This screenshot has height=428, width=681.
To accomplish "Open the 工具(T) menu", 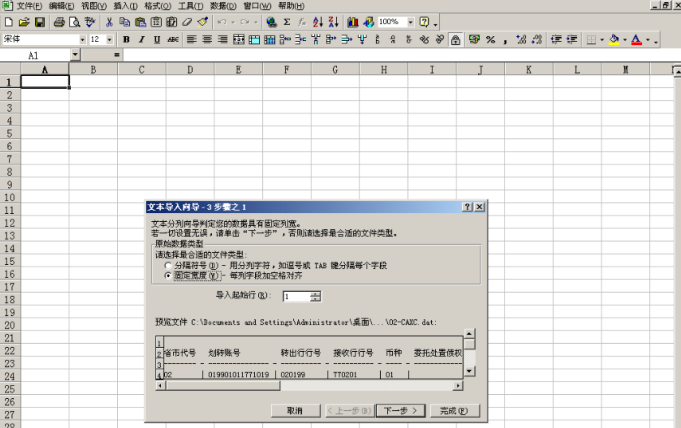I will (x=191, y=6).
